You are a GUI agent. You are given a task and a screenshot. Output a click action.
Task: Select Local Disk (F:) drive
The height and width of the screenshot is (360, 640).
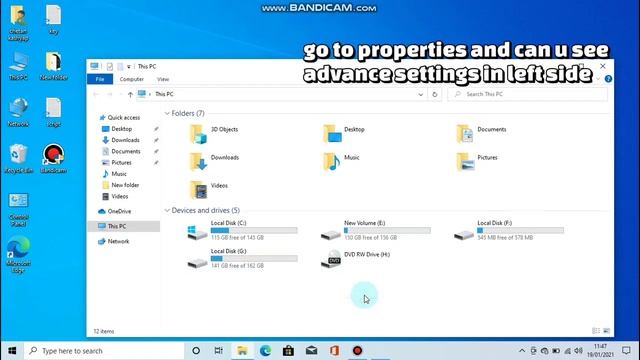pos(509,230)
